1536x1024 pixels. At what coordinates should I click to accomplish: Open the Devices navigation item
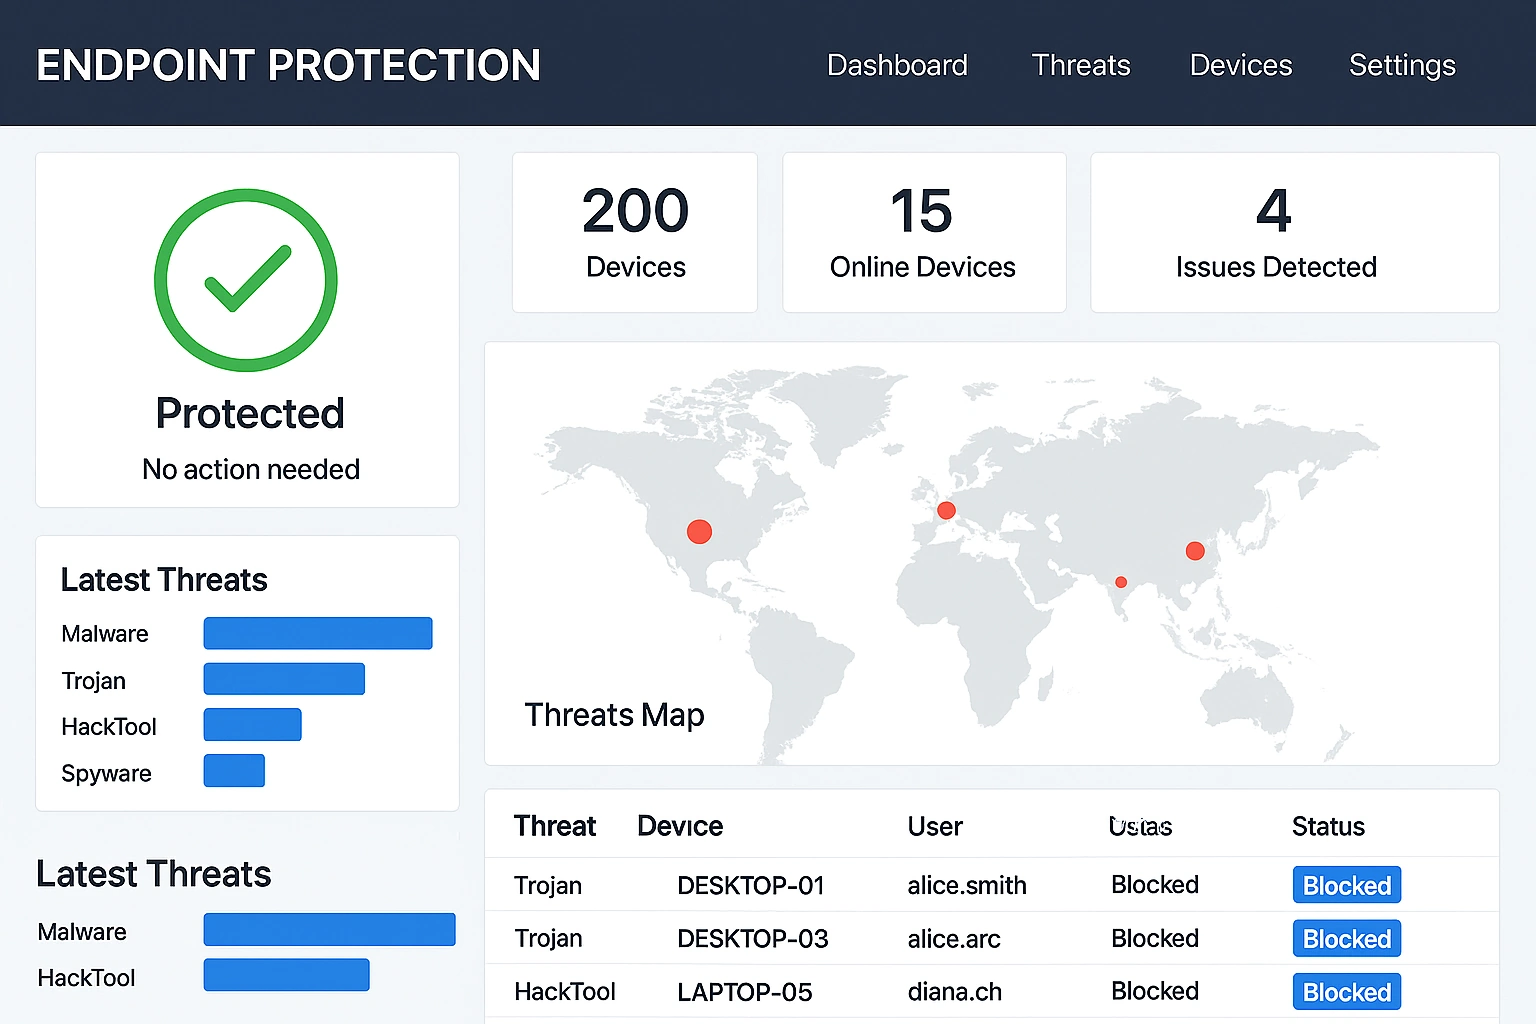(1240, 64)
